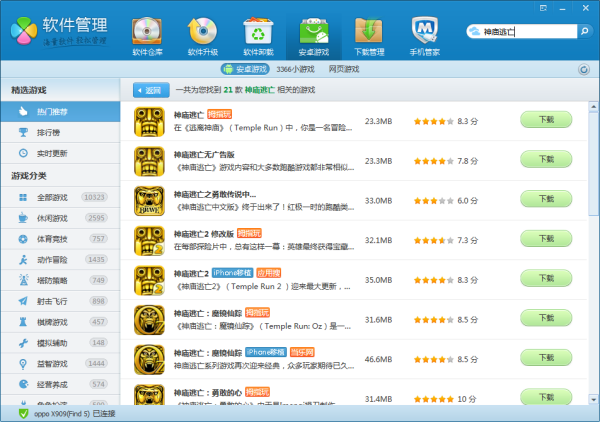Choose the 棋牌游戏 category

tap(52, 321)
